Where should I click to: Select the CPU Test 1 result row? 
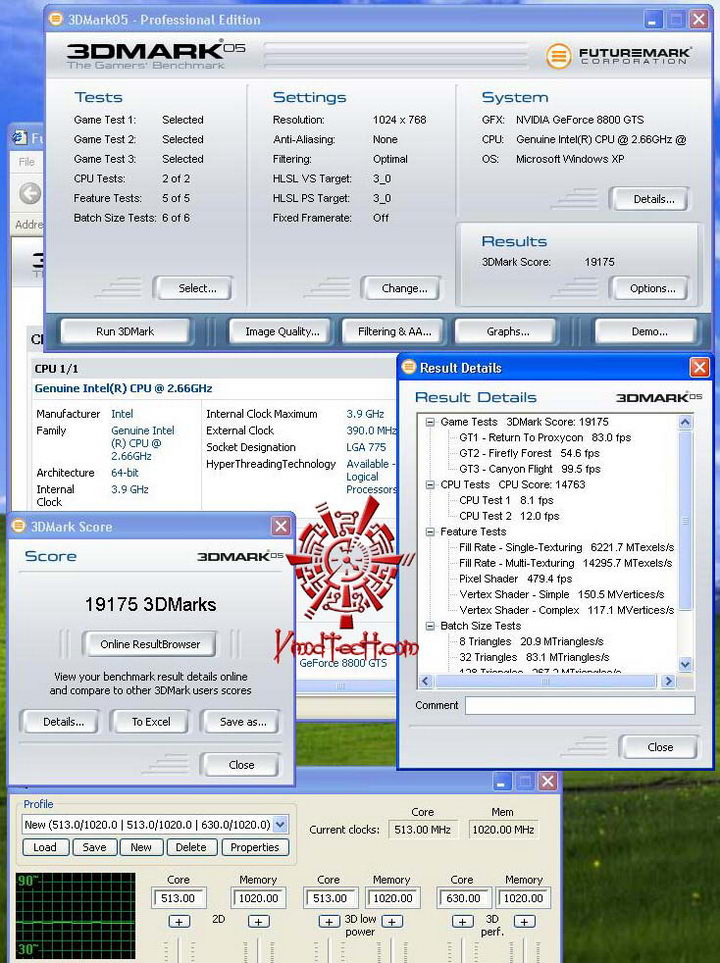[506, 500]
